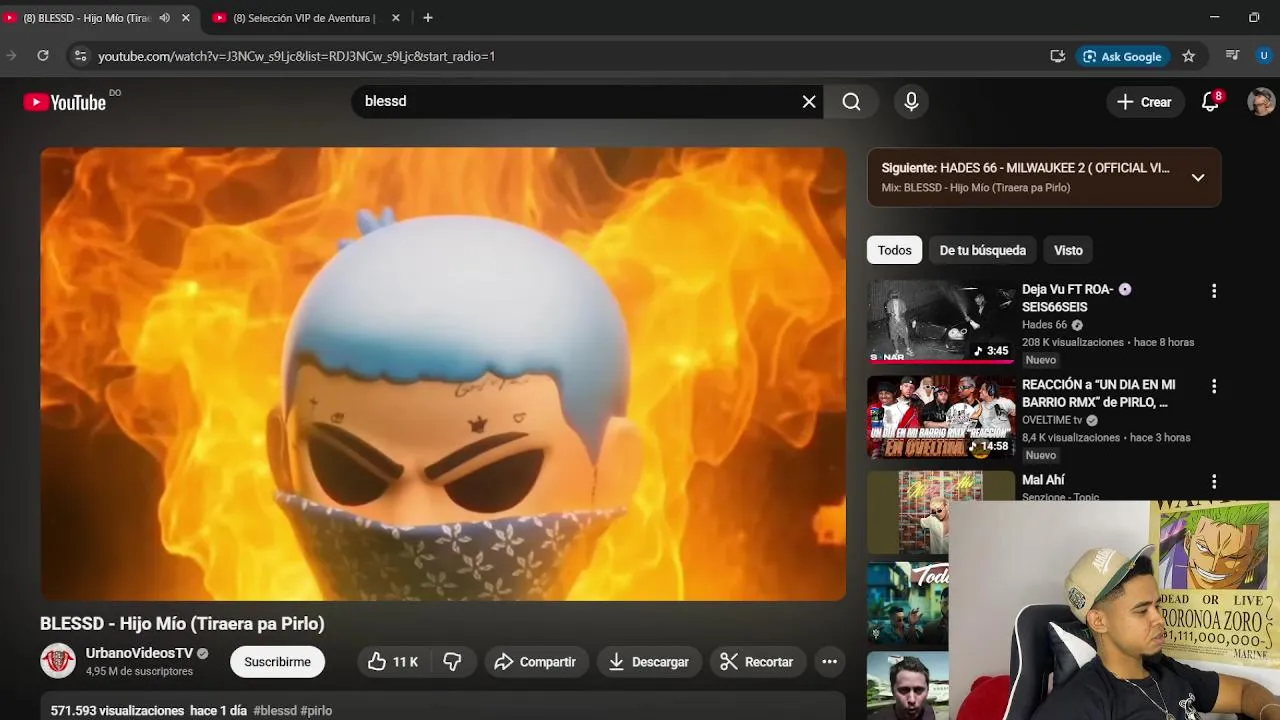Open options for Mal Ahí video
Image resolution: width=1280 pixels, height=720 pixels.
tap(1214, 481)
